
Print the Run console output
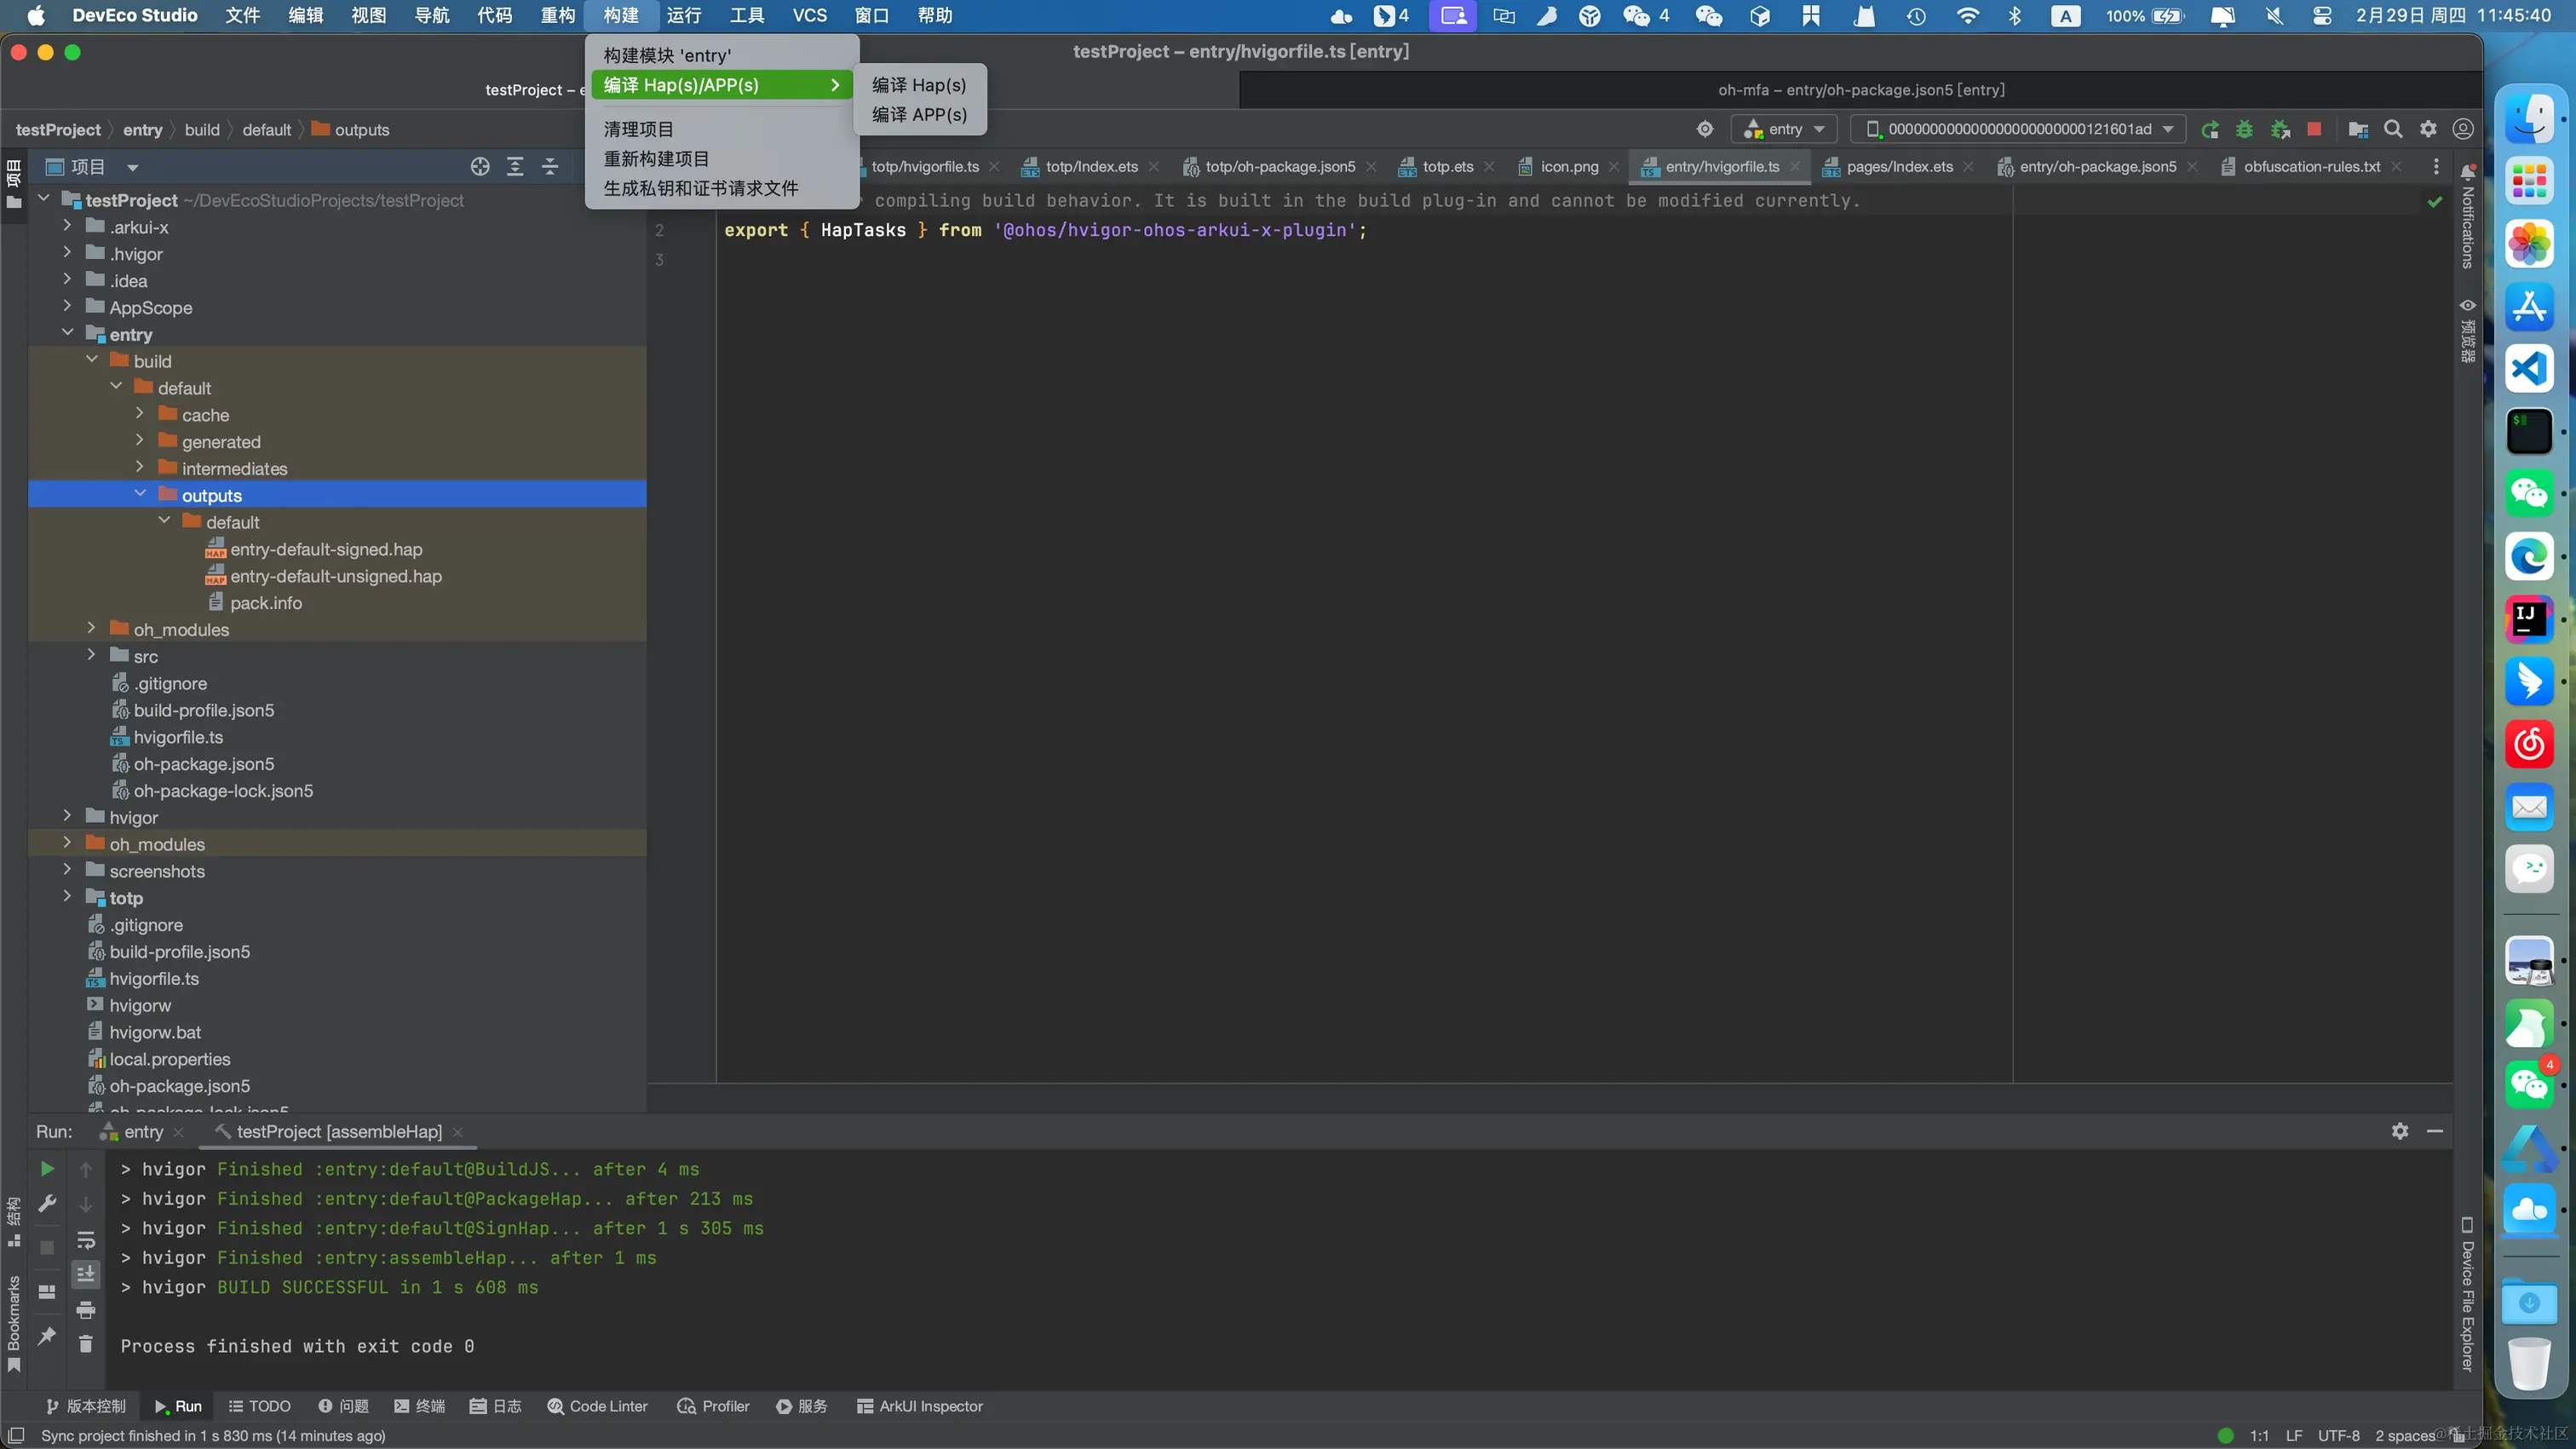(x=86, y=1309)
